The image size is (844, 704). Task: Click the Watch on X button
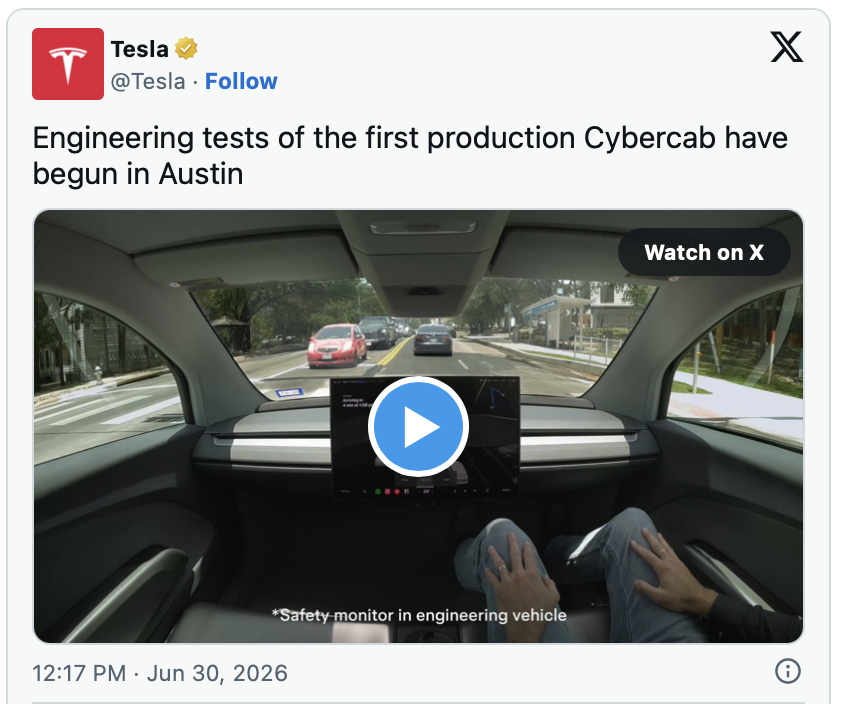click(x=704, y=252)
